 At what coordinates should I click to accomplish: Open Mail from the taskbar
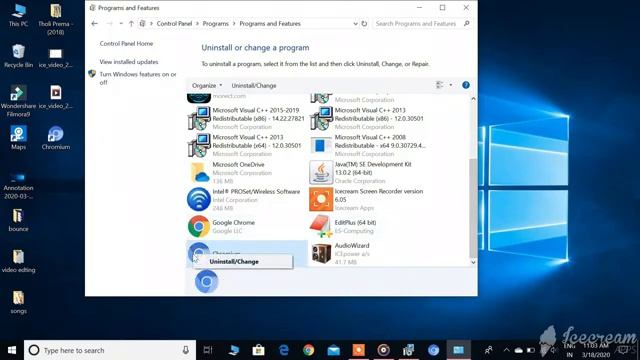click(x=333, y=350)
